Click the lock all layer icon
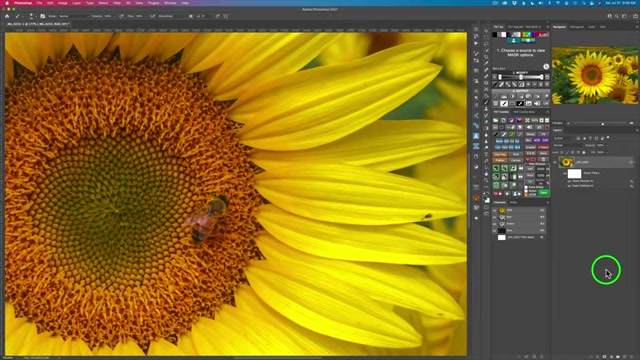The width and height of the screenshot is (640, 360). (x=584, y=152)
